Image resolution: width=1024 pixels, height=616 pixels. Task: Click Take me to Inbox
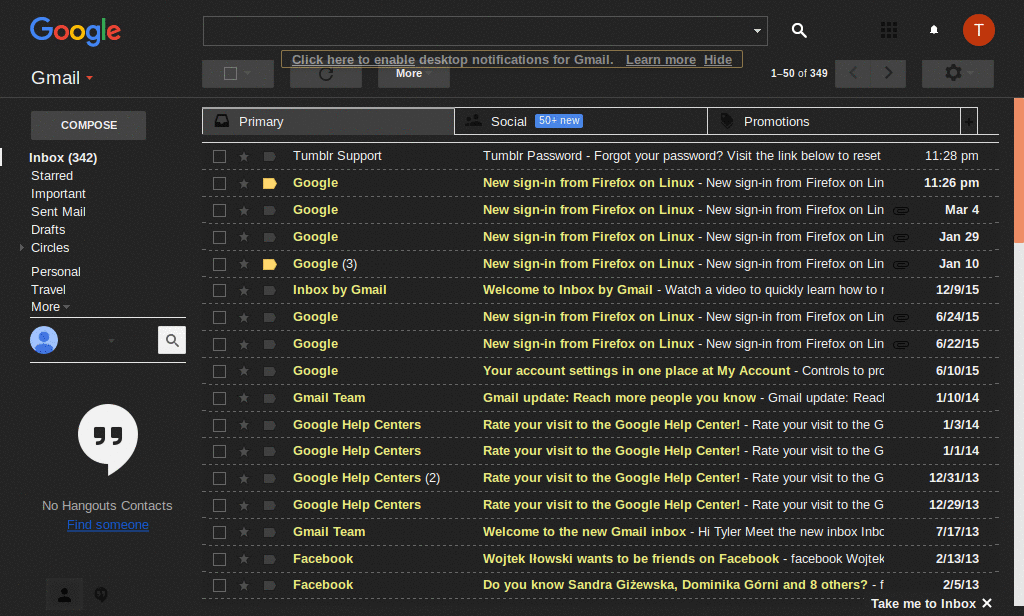(923, 604)
